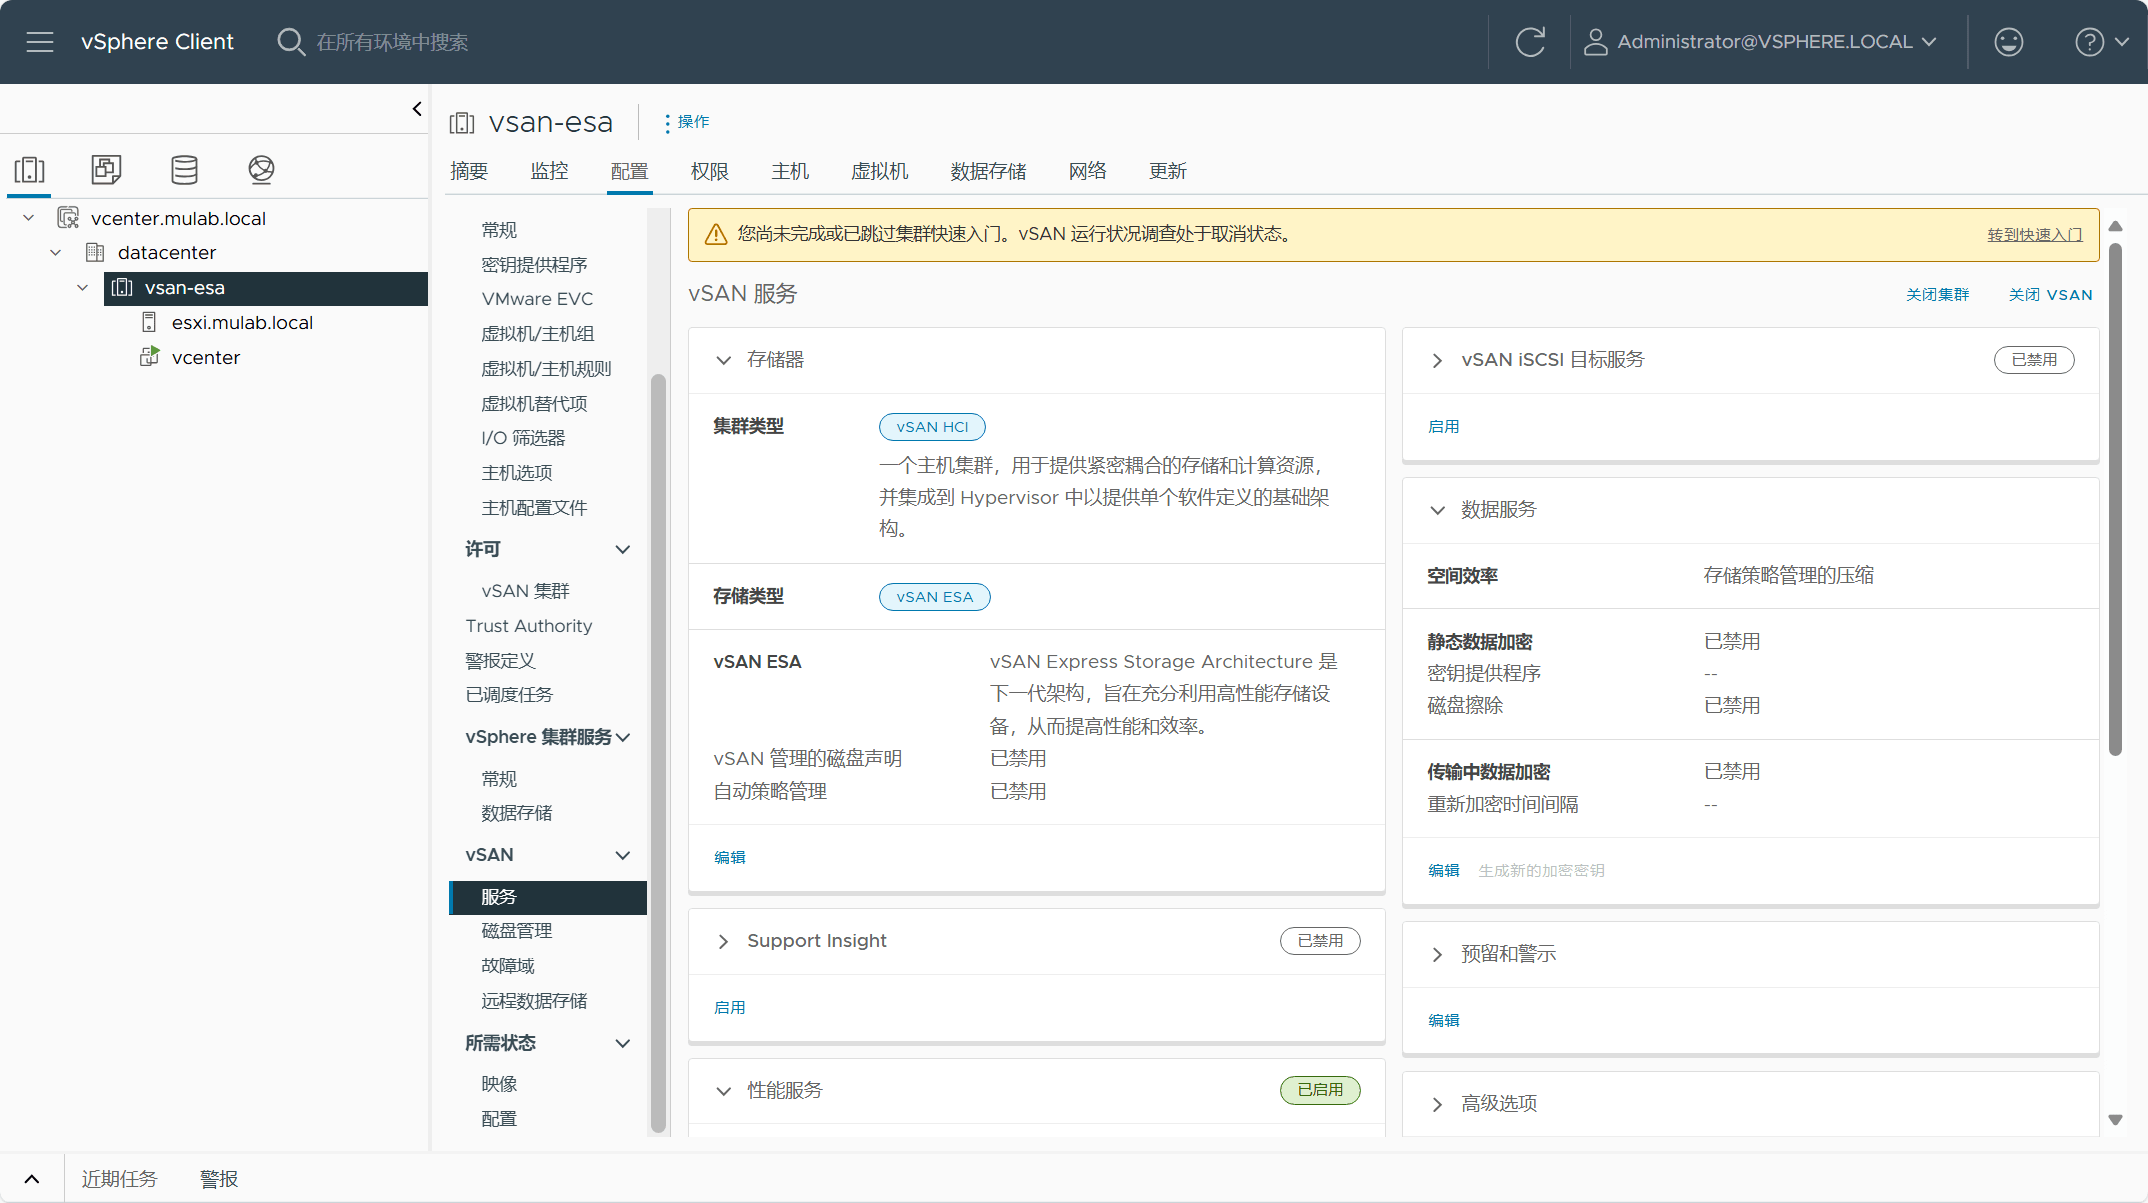Image resolution: width=2148 pixels, height=1203 pixels.
Task: Collapse the vsan-esa cluster tree node
Action: pyautogui.click(x=83, y=288)
